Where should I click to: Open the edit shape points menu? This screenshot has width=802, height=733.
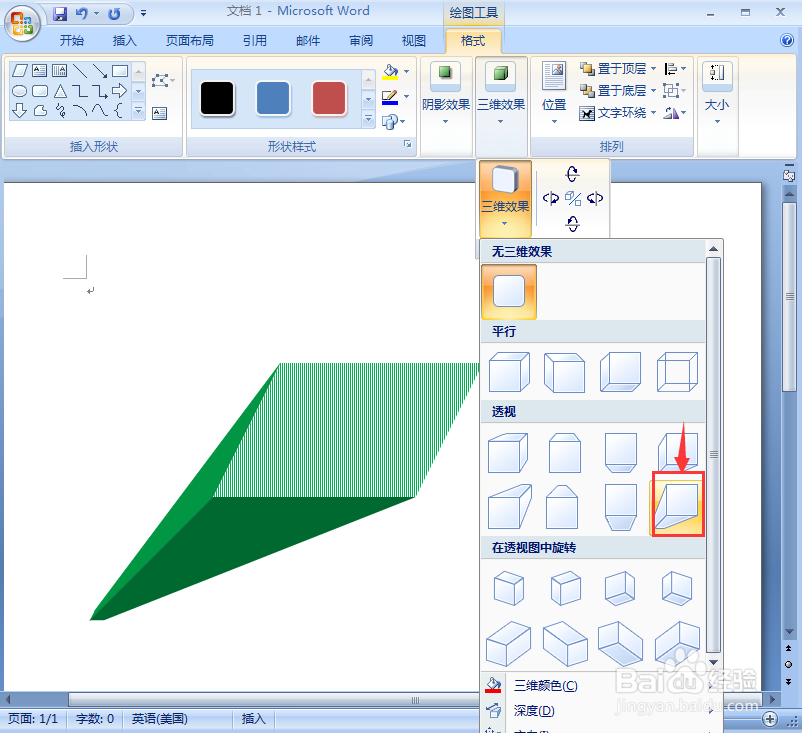(x=163, y=80)
